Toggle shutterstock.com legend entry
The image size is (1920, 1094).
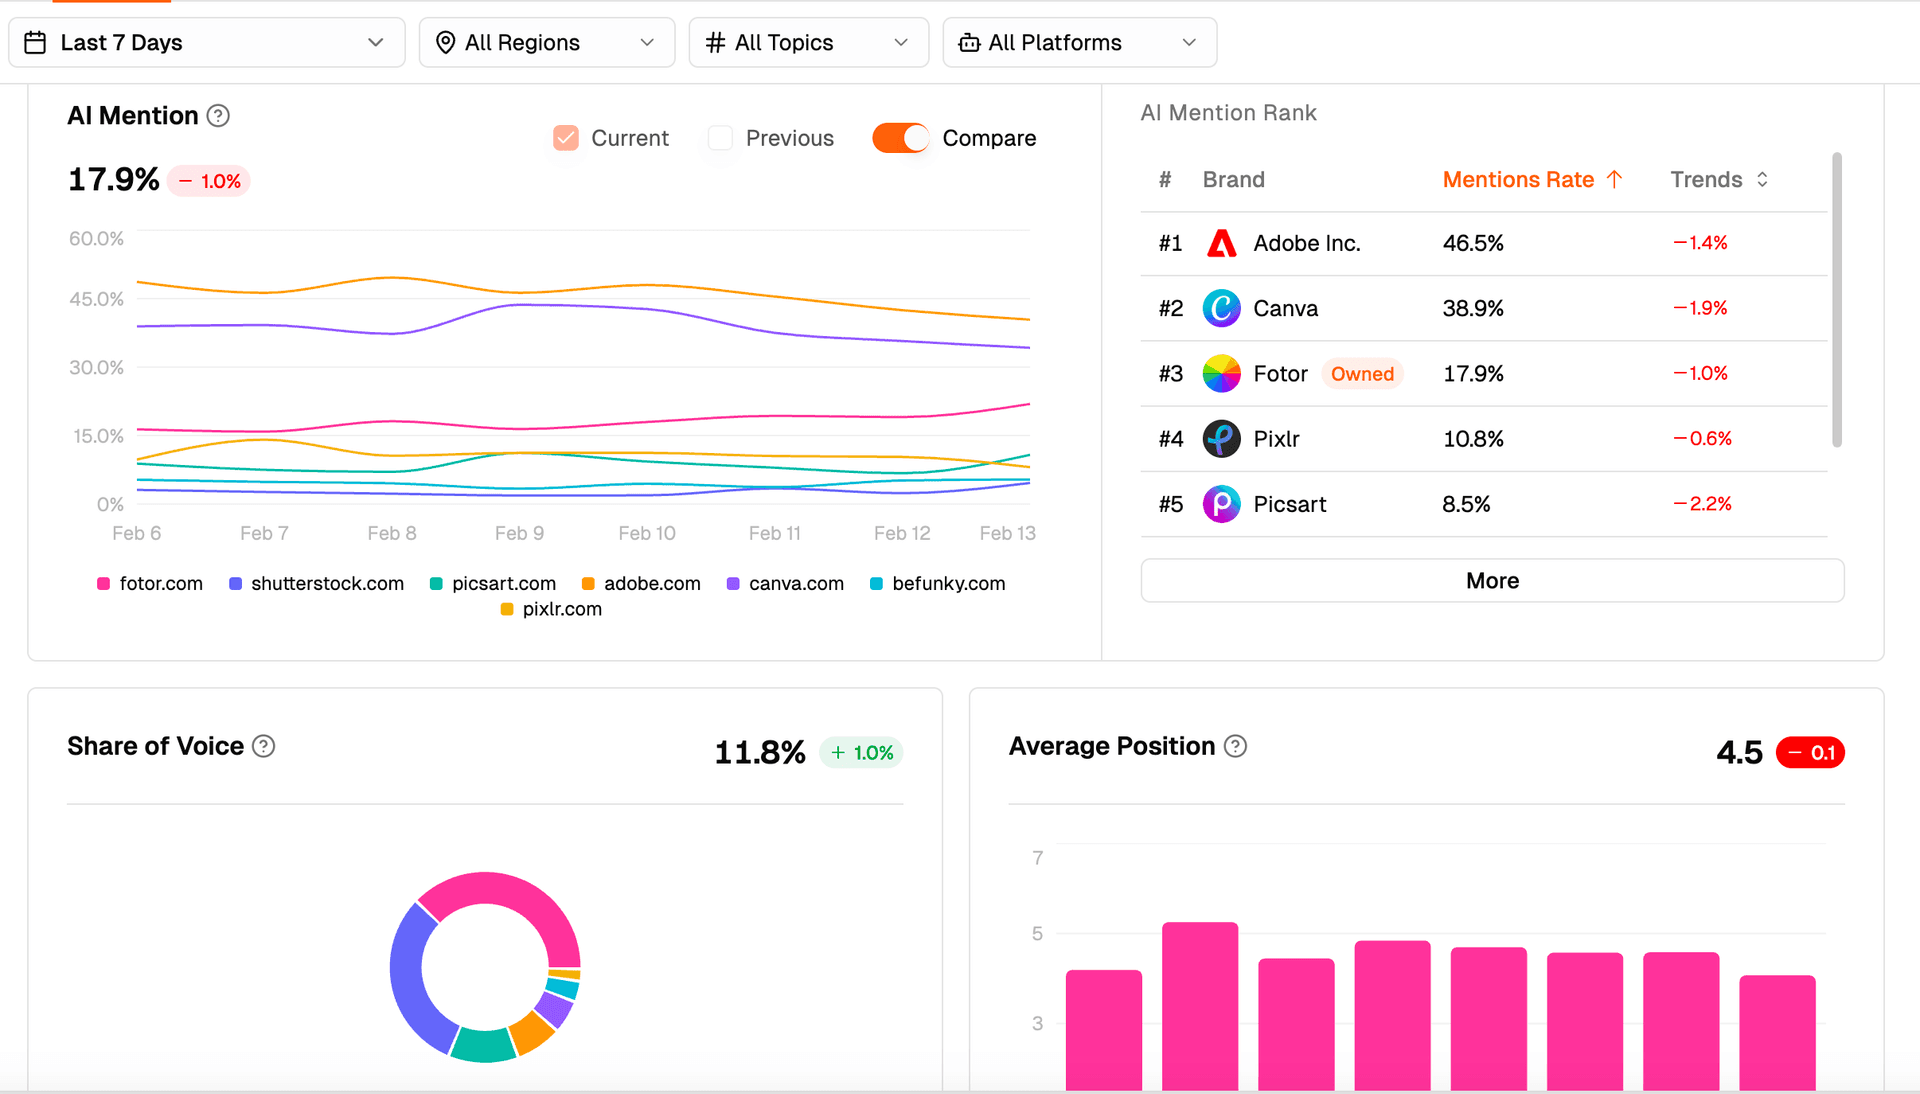click(317, 584)
